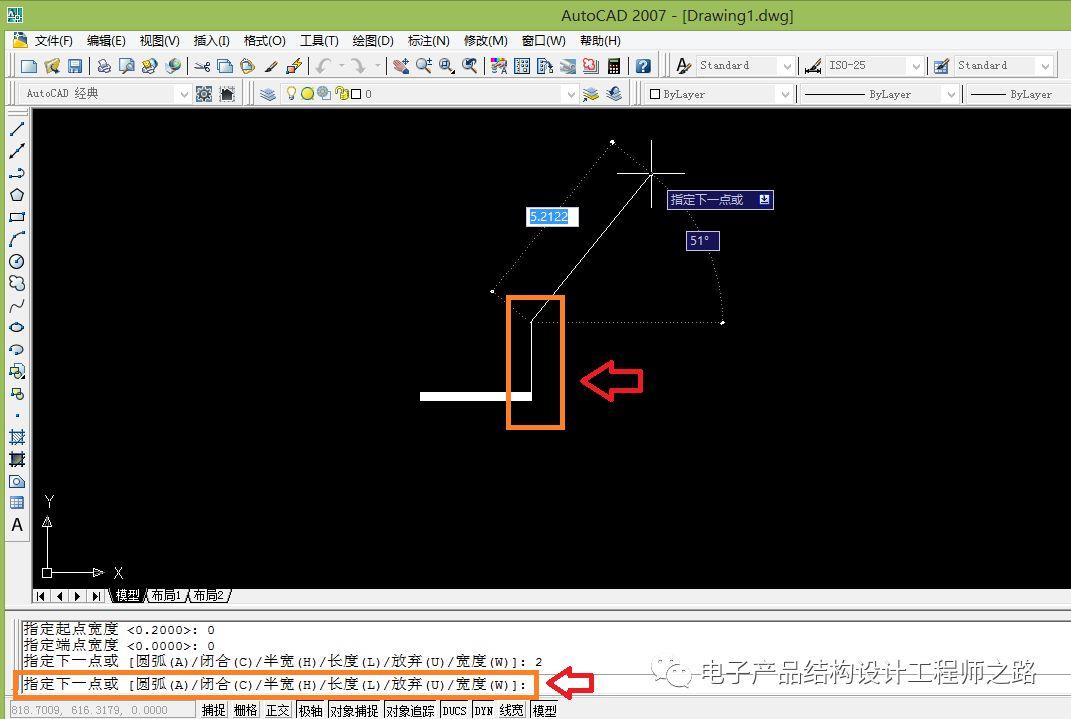Screen dimensions: 1071x719
Task: Toggle DYN dynamic input
Action: pos(484,710)
